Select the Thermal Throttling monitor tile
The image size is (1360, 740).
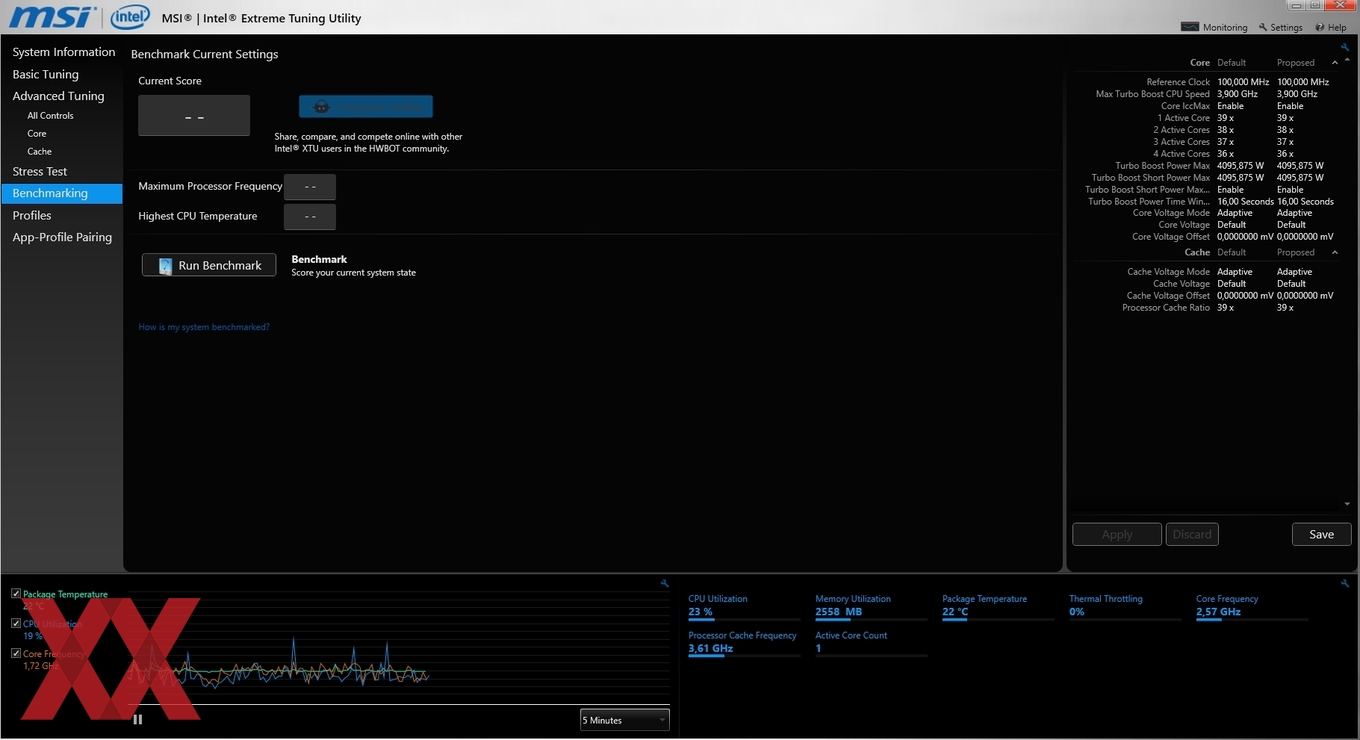1125,607
